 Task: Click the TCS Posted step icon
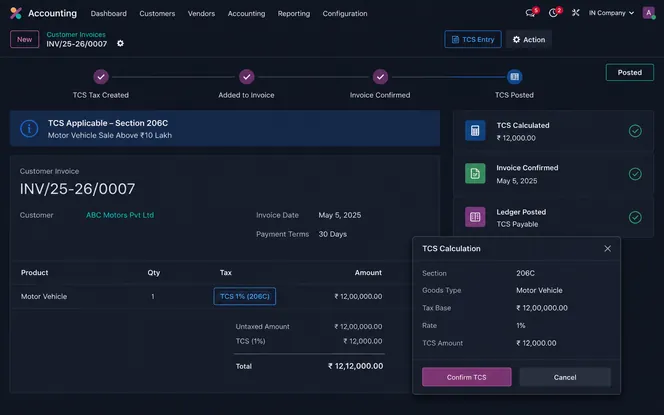click(515, 77)
